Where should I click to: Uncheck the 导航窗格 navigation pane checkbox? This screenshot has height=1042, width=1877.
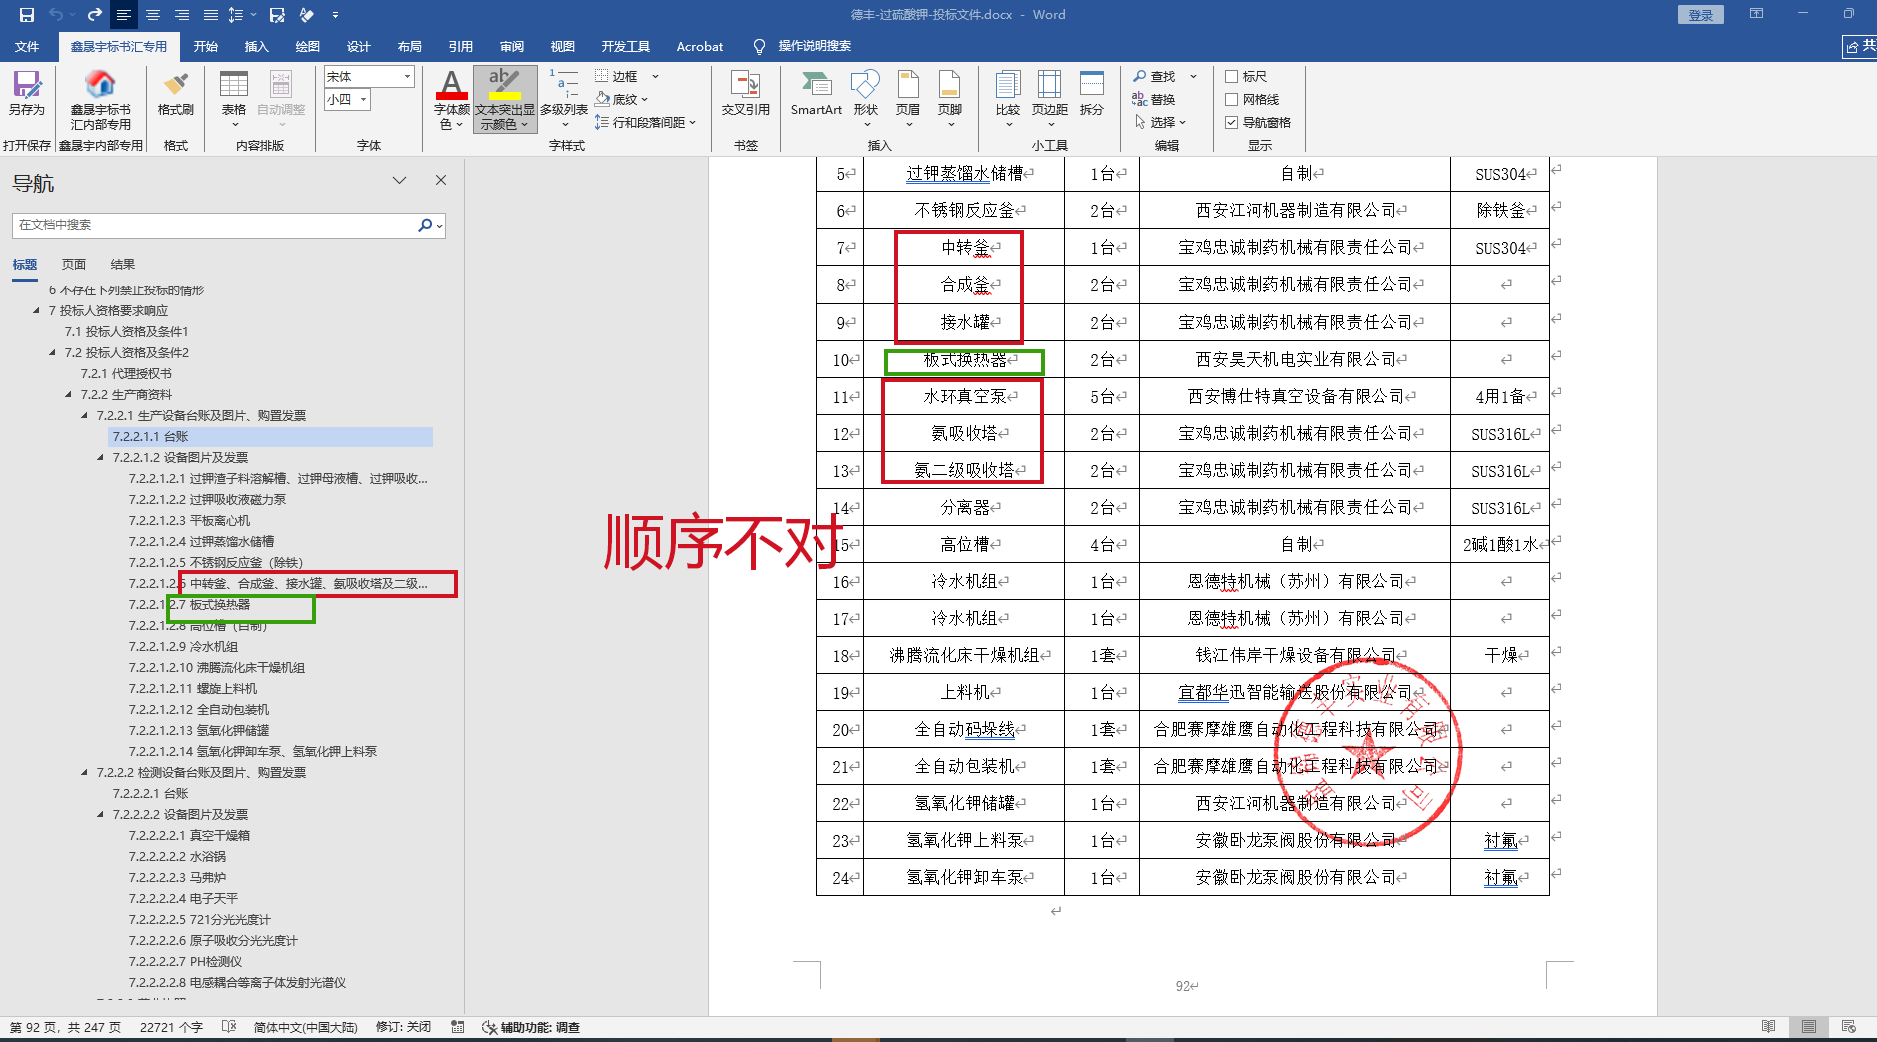click(x=1232, y=122)
